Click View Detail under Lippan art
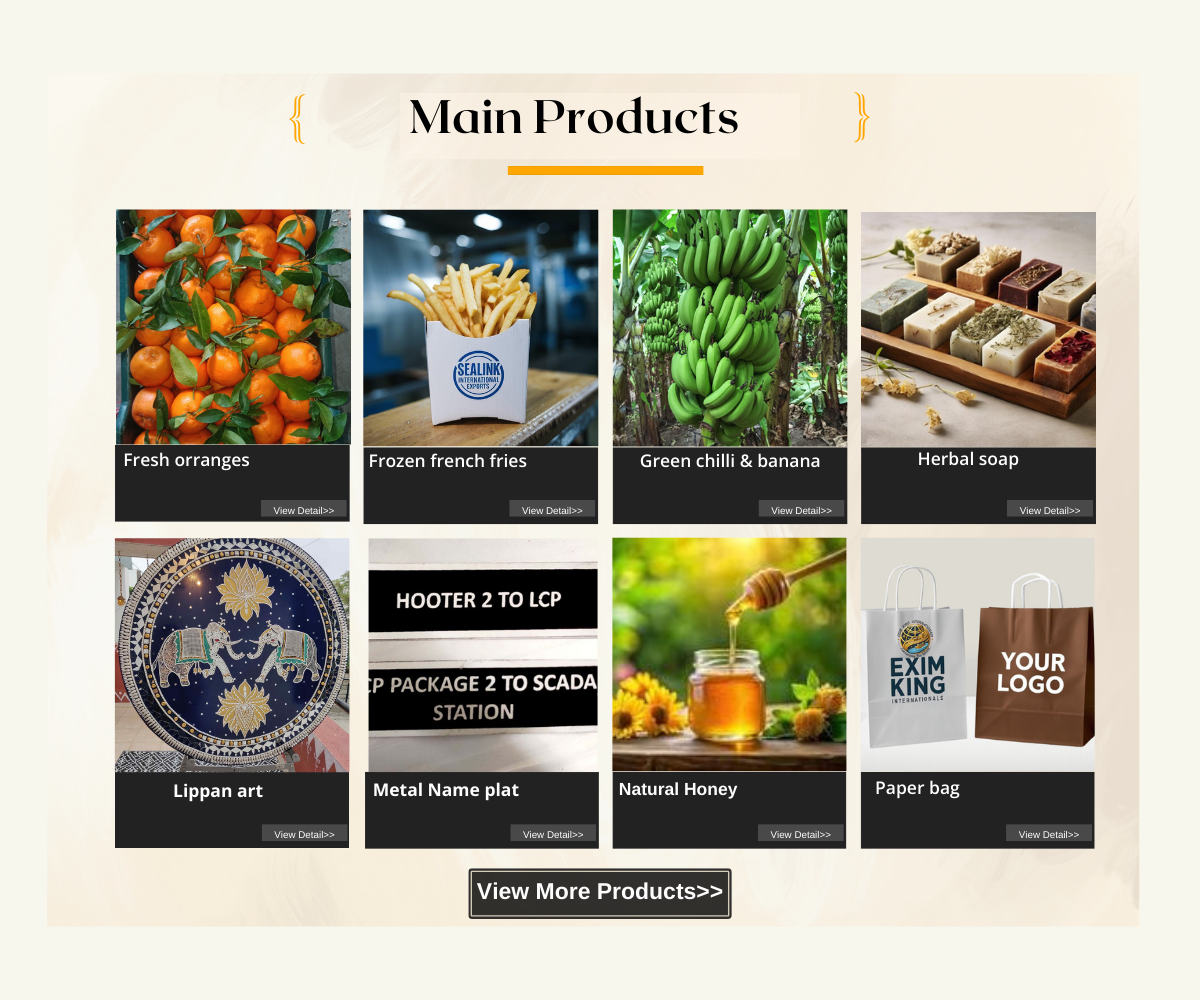Viewport: 1200px width, 1000px height. pos(305,833)
